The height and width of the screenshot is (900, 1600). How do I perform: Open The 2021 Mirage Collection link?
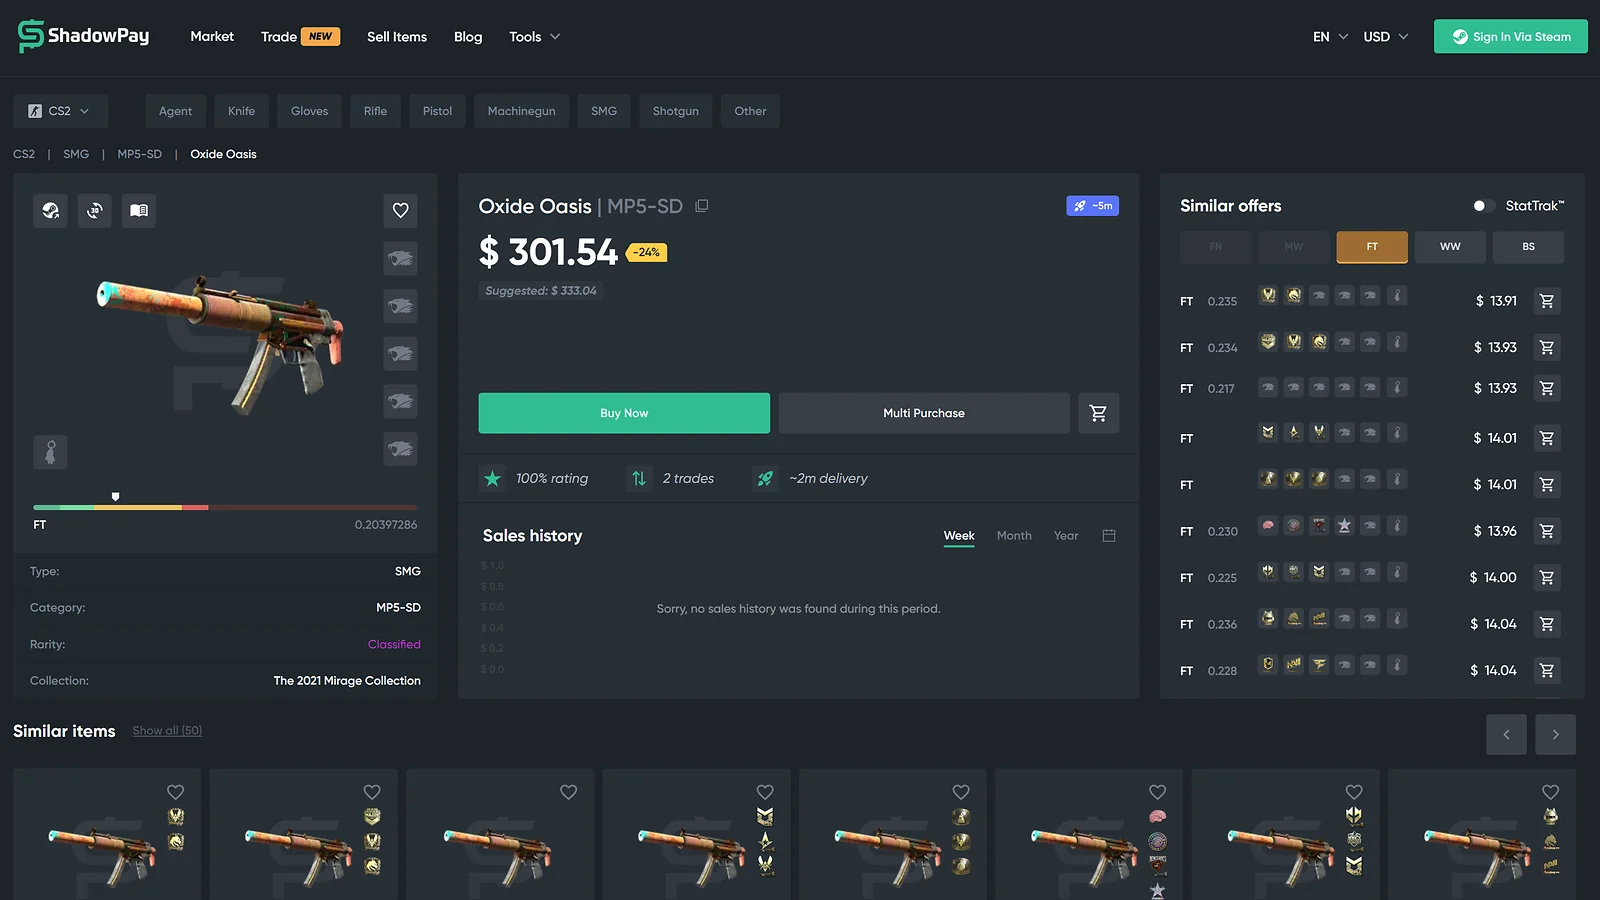[x=347, y=681]
